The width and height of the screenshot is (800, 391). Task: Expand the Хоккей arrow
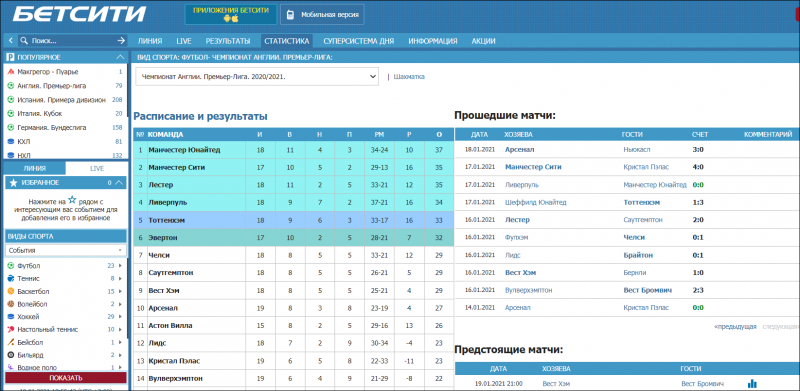click(x=120, y=317)
